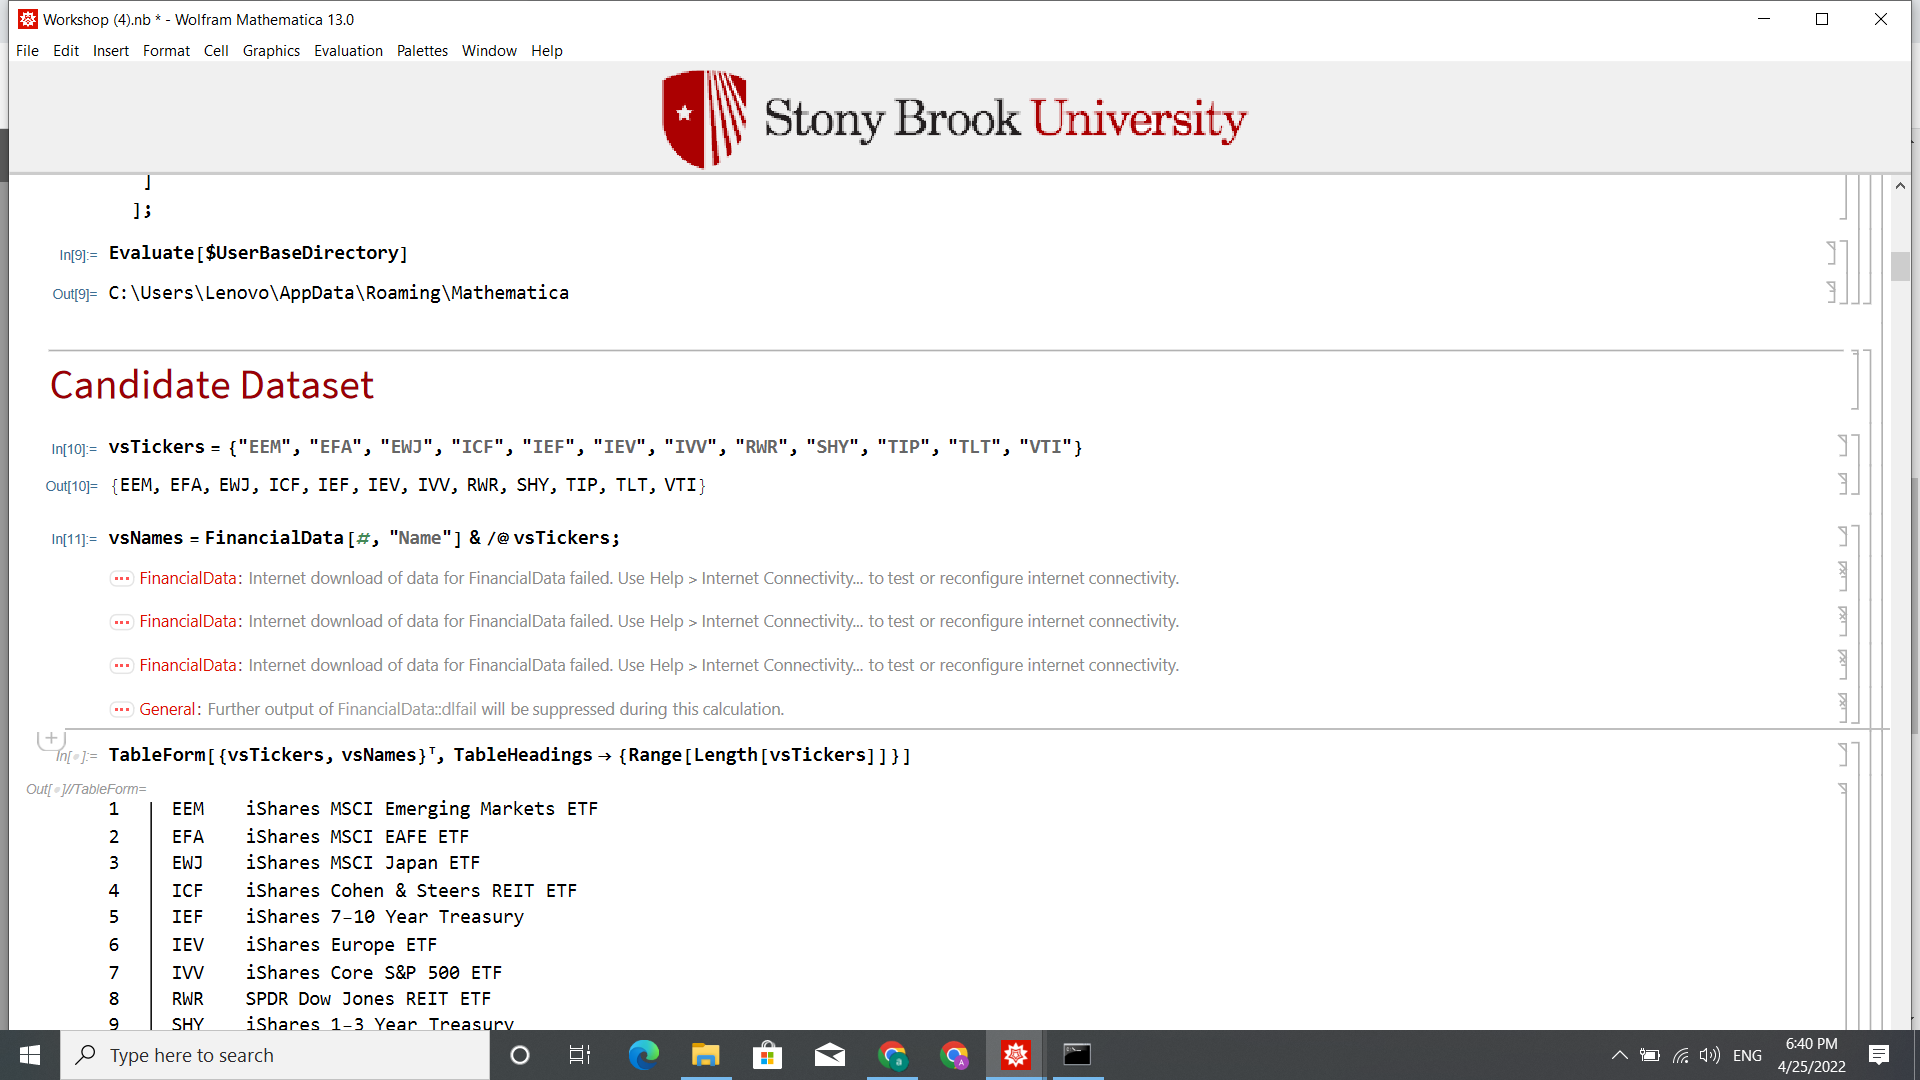Screen dimensions: 1920x1080
Task: Click the Help menu in toolbar
Action: (x=545, y=50)
